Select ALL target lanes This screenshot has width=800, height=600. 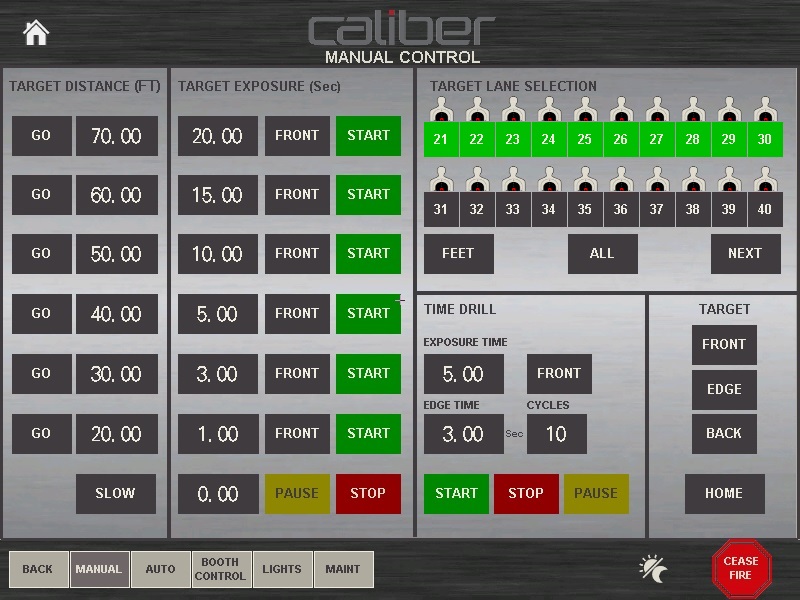coord(603,254)
